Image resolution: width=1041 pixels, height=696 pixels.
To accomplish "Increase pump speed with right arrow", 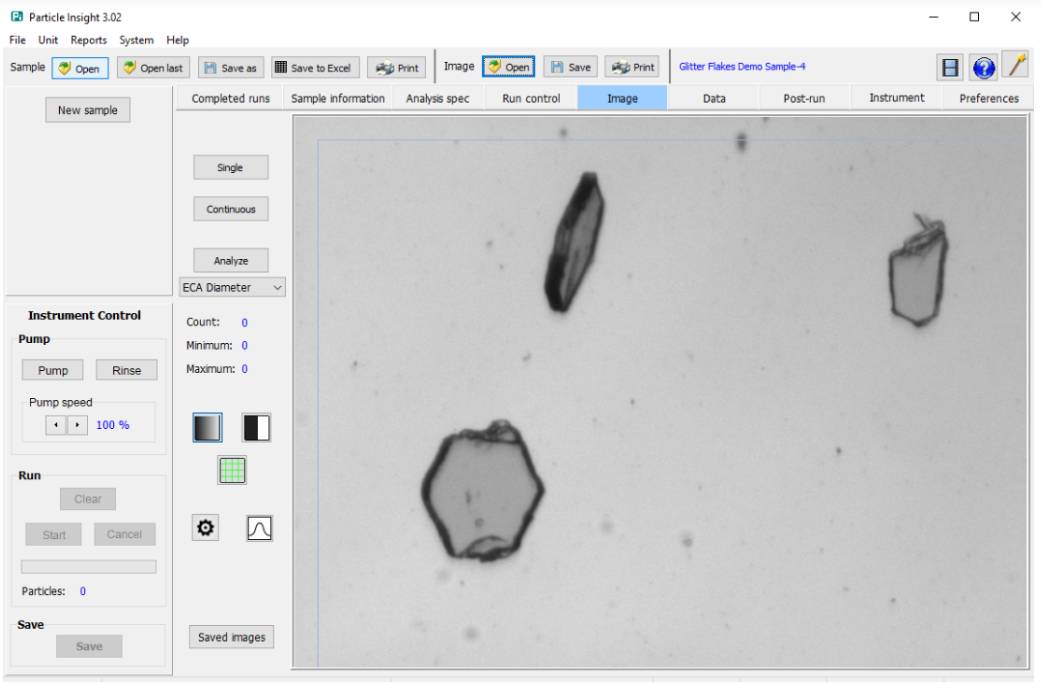I will (77, 425).
